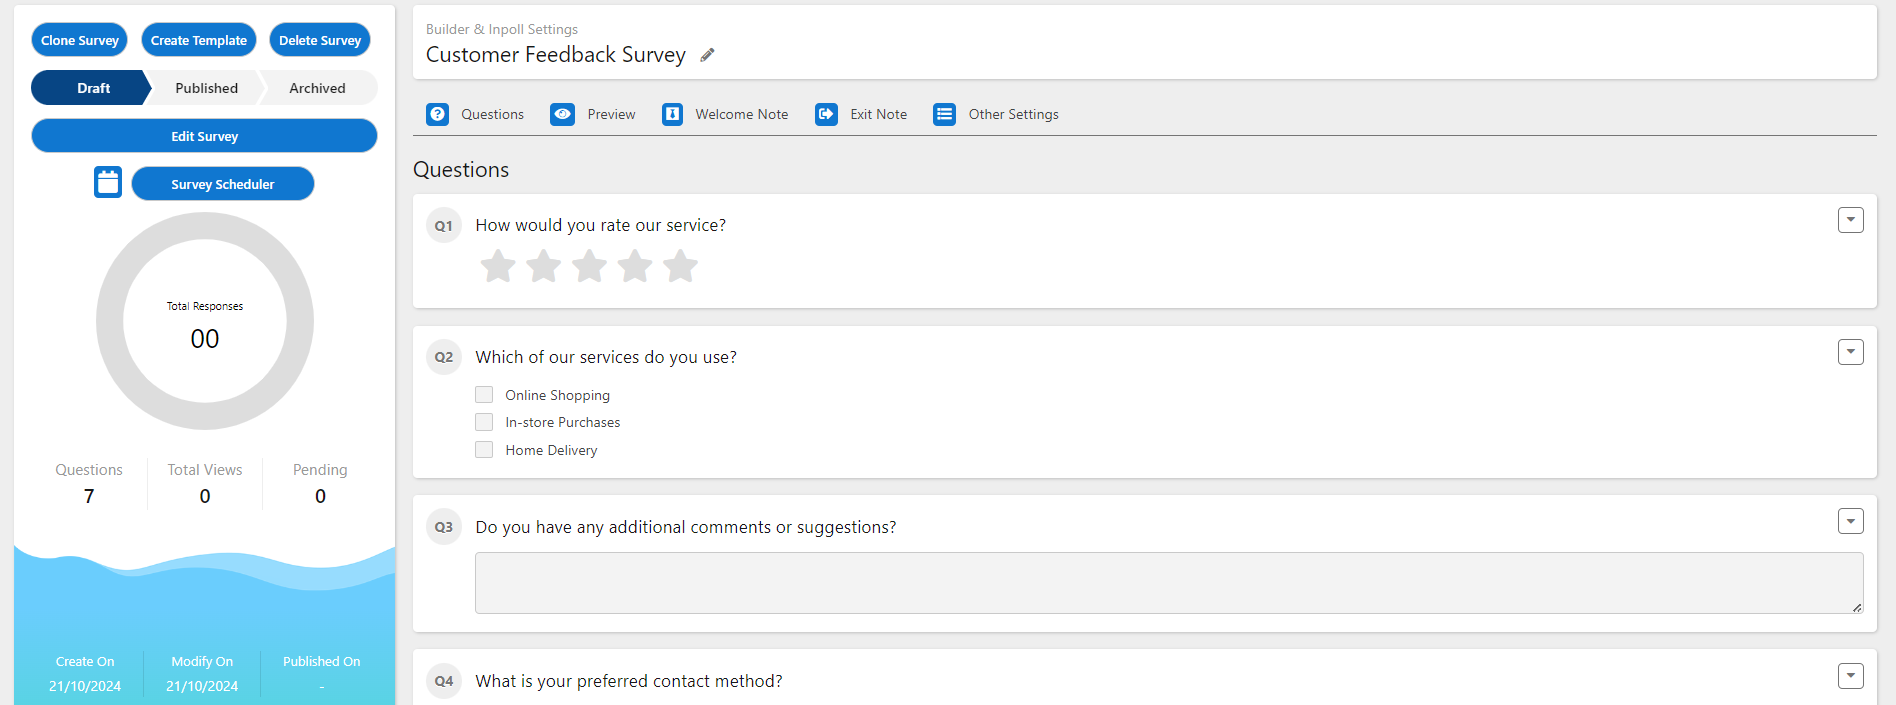Image resolution: width=1896 pixels, height=705 pixels.
Task: Open the Q4 options dropdown arrow
Action: tap(1851, 676)
